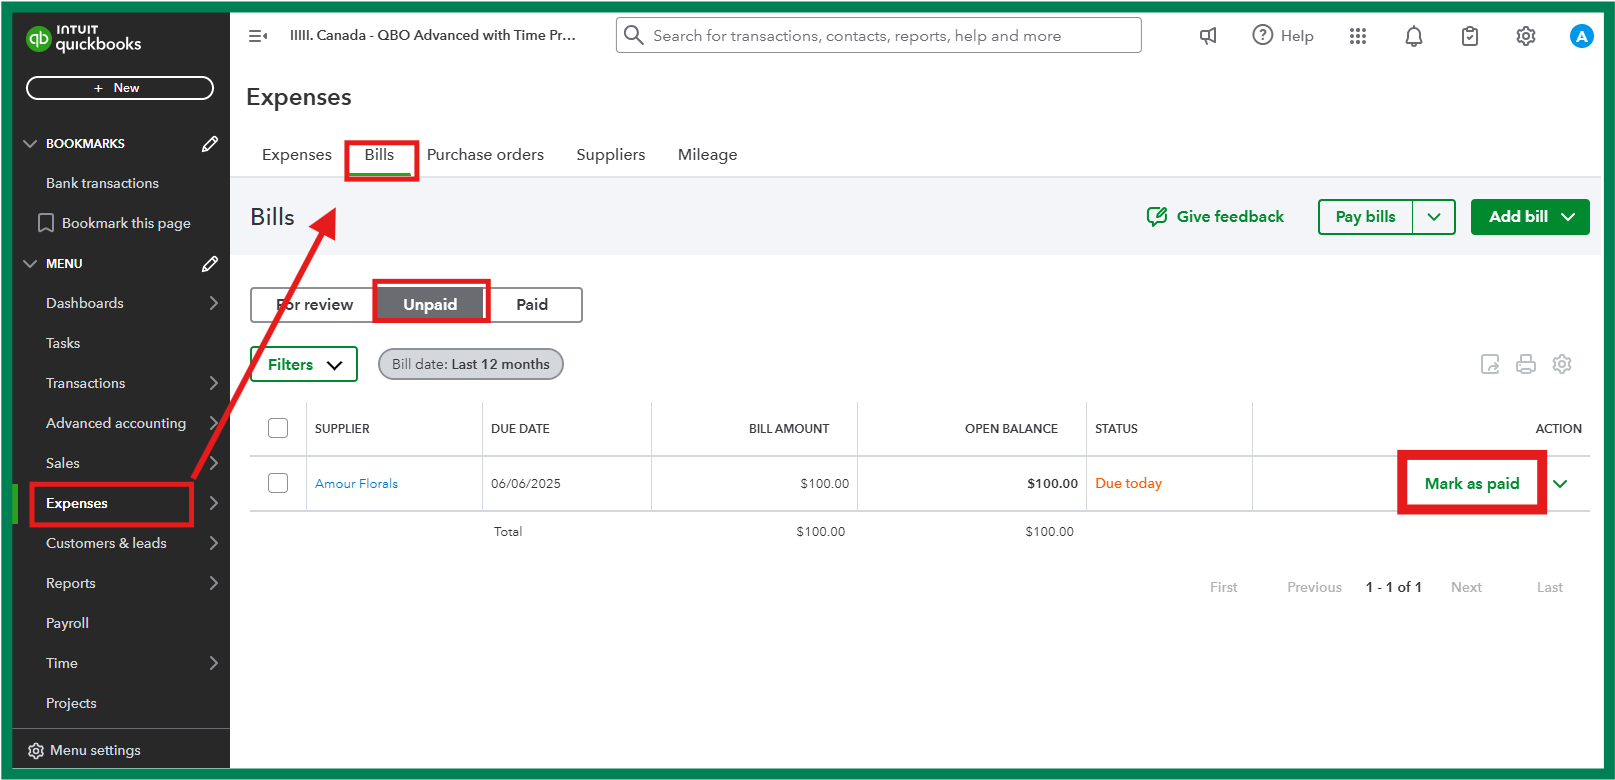Tick the Amour Florals bill checkbox
The width and height of the screenshot is (1615, 780).
click(278, 483)
